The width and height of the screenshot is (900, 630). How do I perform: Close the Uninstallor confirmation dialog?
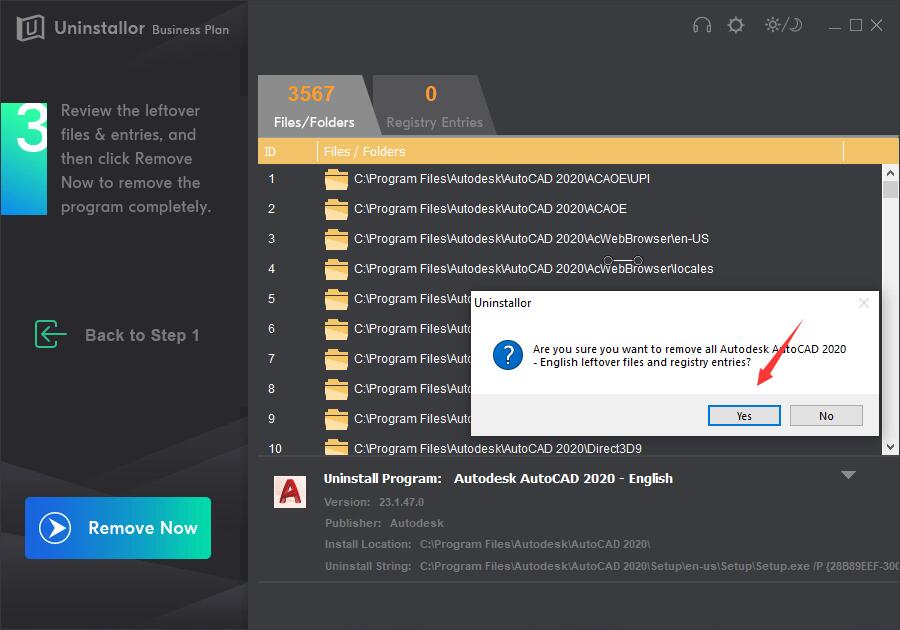click(x=863, y=303)
